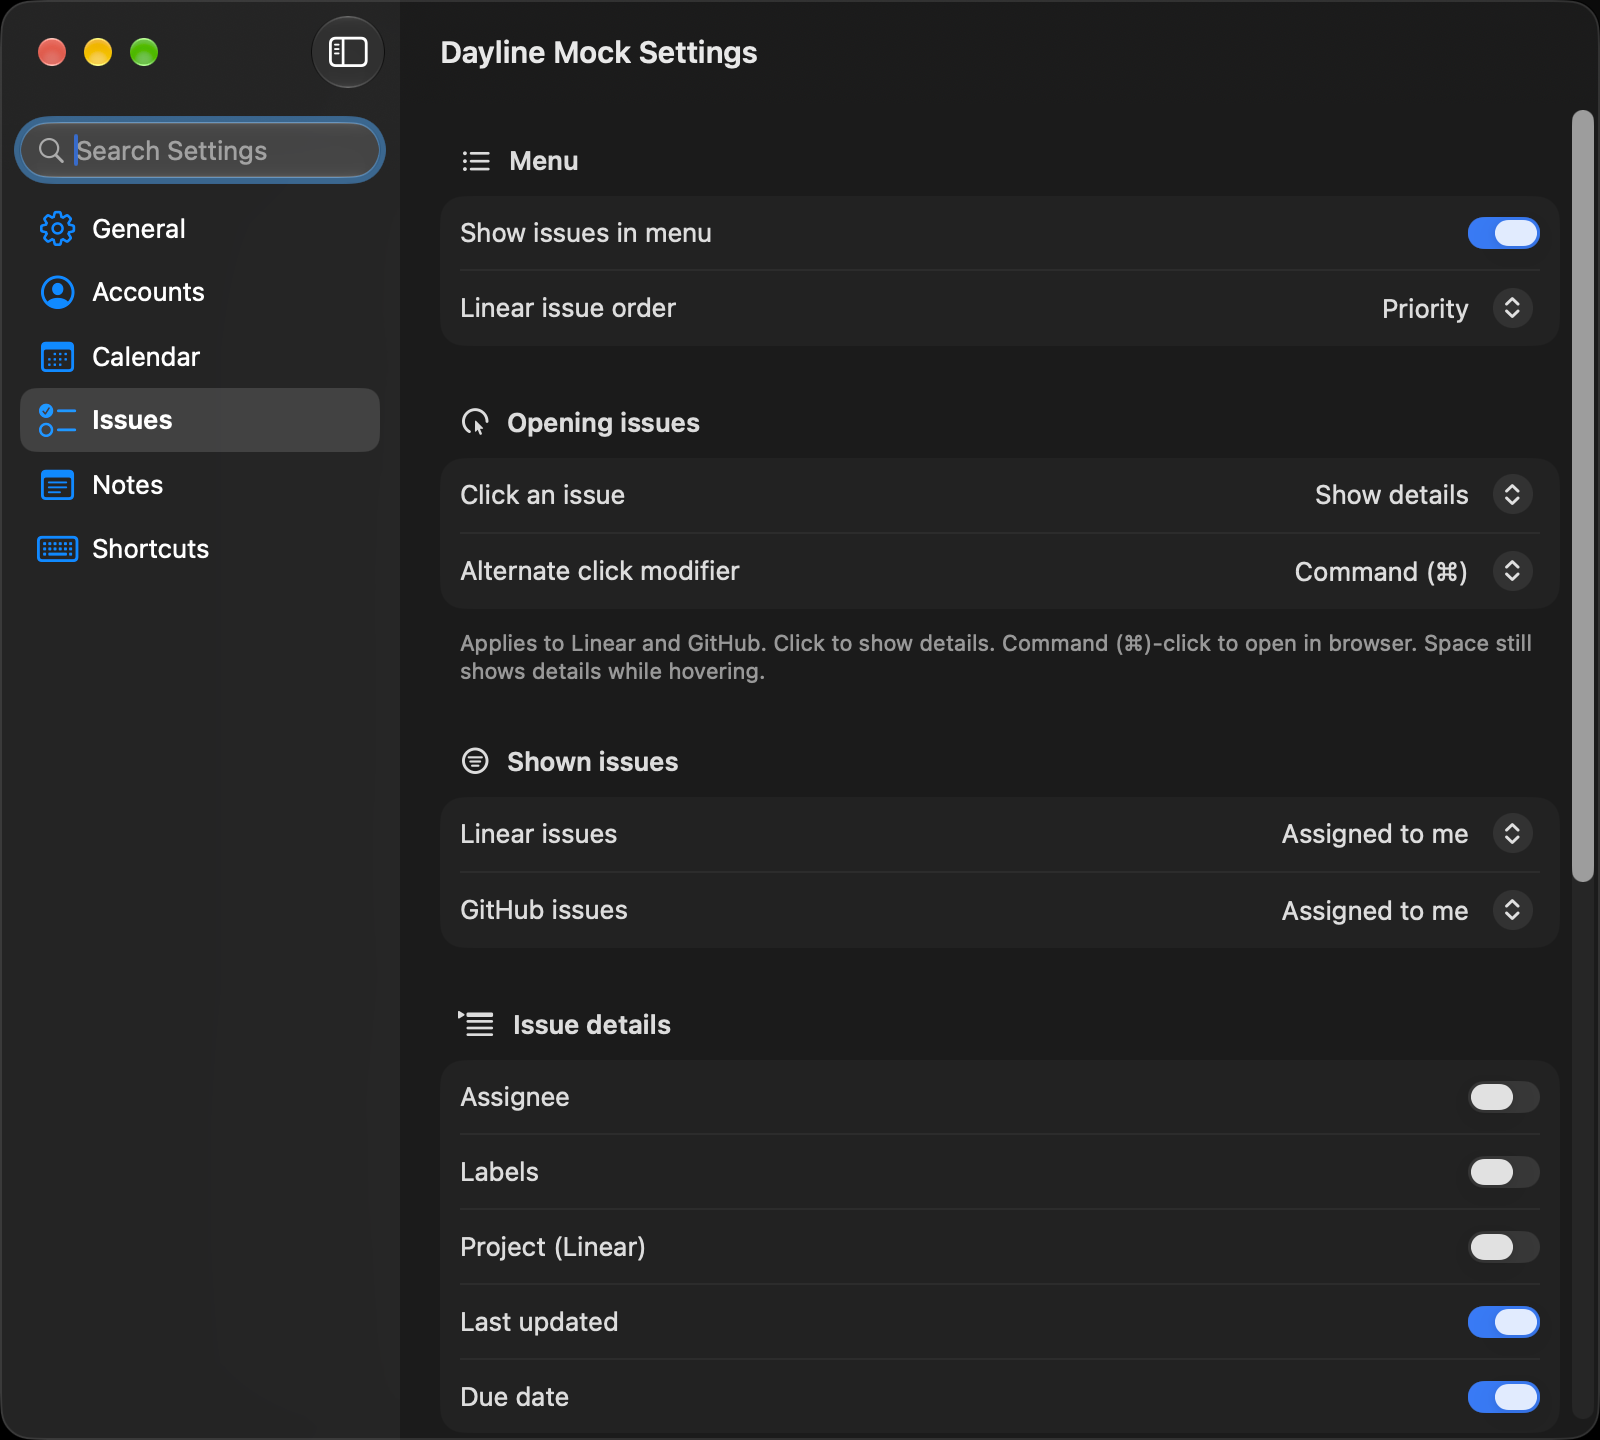Click the Calendar icon in sidebar
Viewport: 1600px width, 1440px height.
point(57,357)
